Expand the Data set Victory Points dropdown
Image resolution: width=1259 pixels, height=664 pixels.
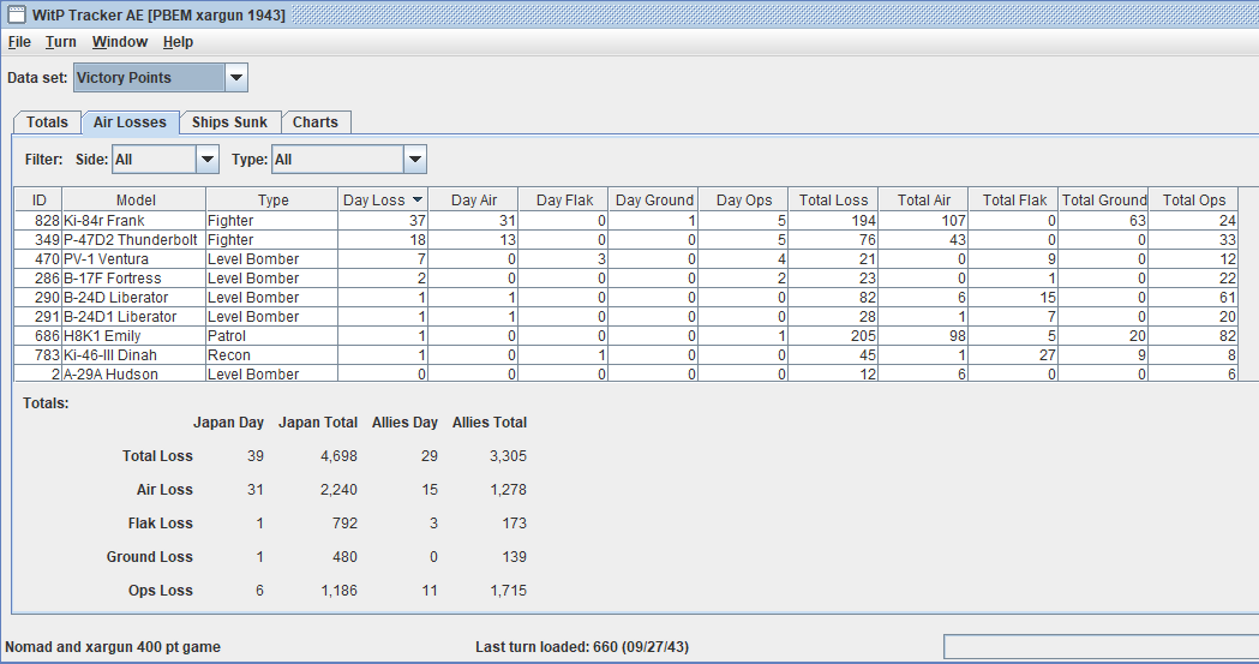[236, 78]
